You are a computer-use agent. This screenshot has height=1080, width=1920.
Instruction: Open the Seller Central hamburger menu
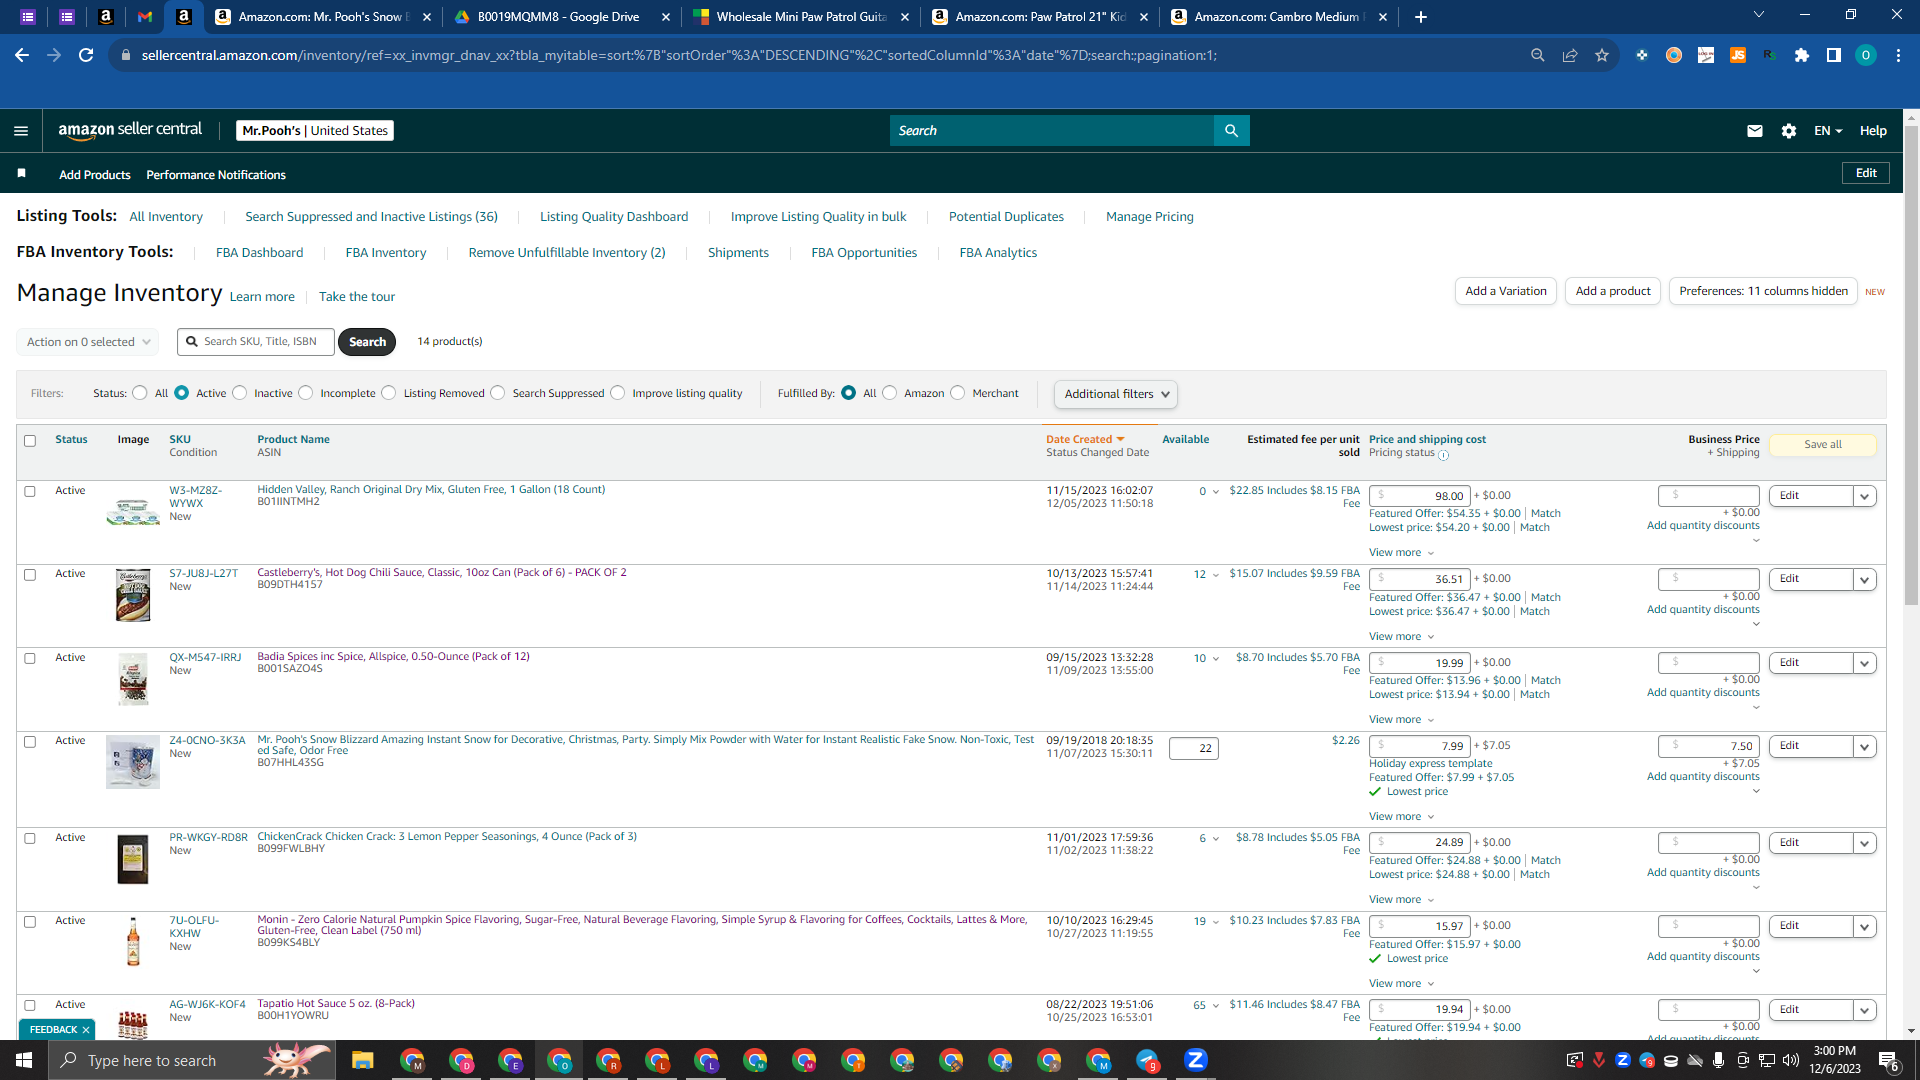21,131
